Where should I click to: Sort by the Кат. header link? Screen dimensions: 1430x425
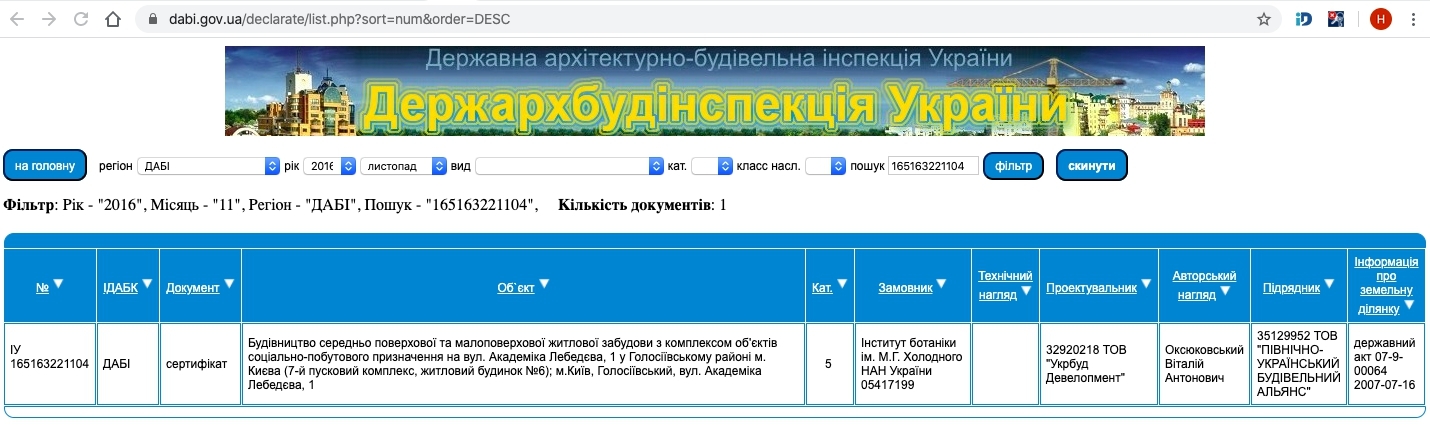pos(823,288)
